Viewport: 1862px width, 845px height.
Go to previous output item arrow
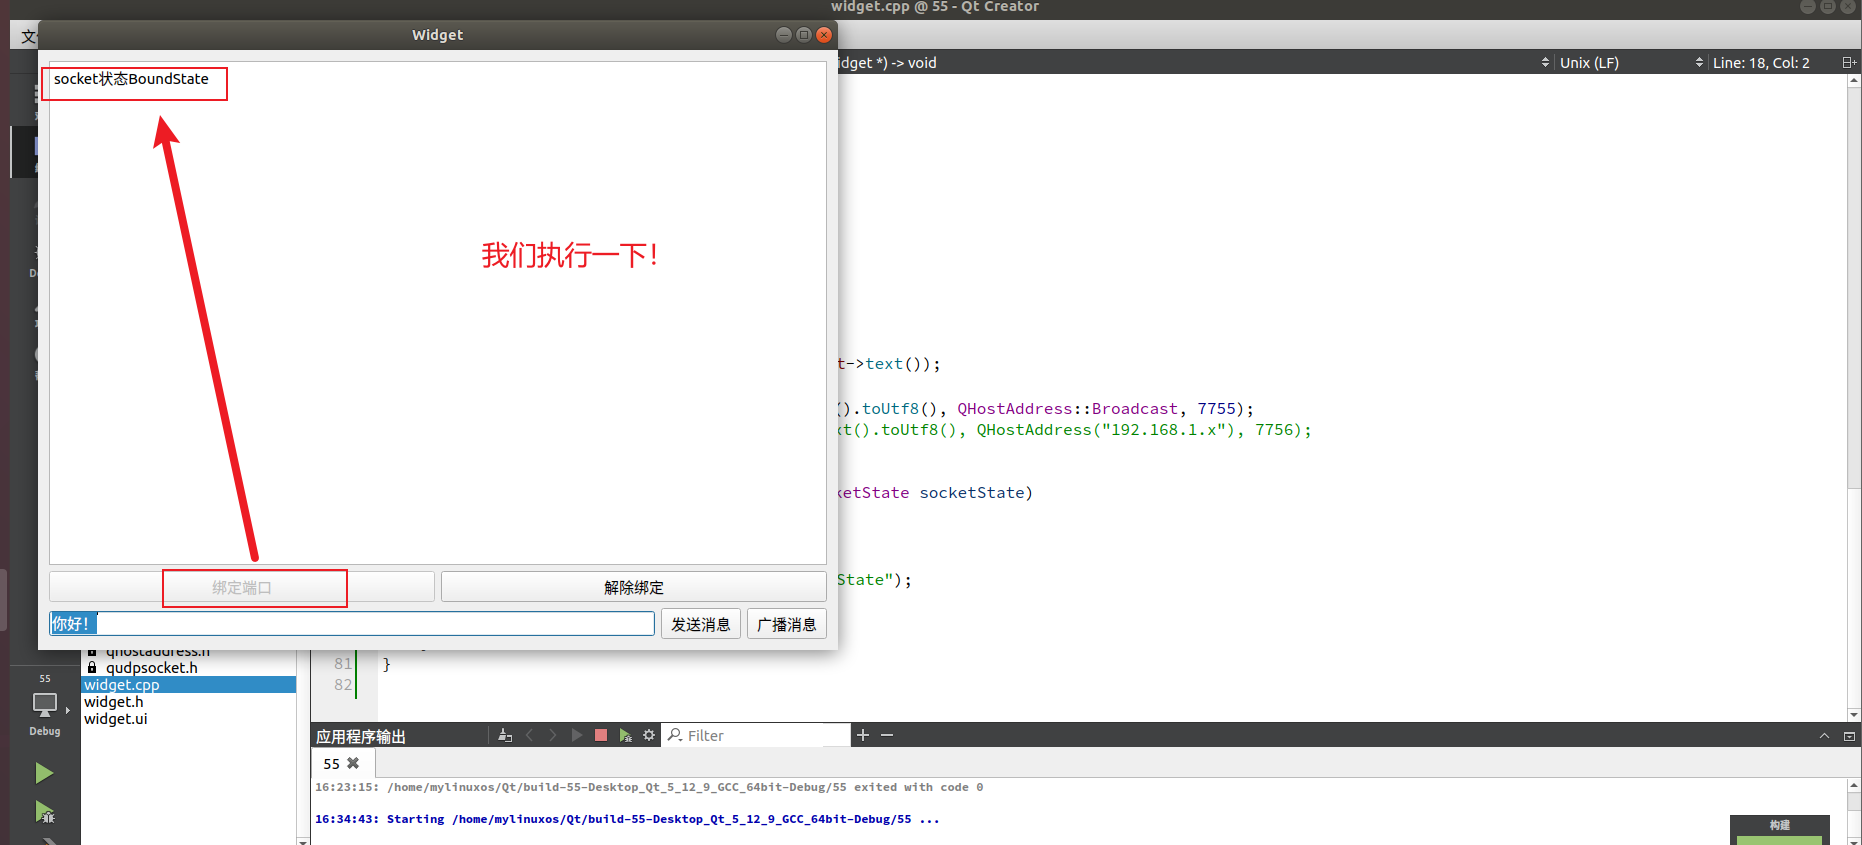coord(529,735)
